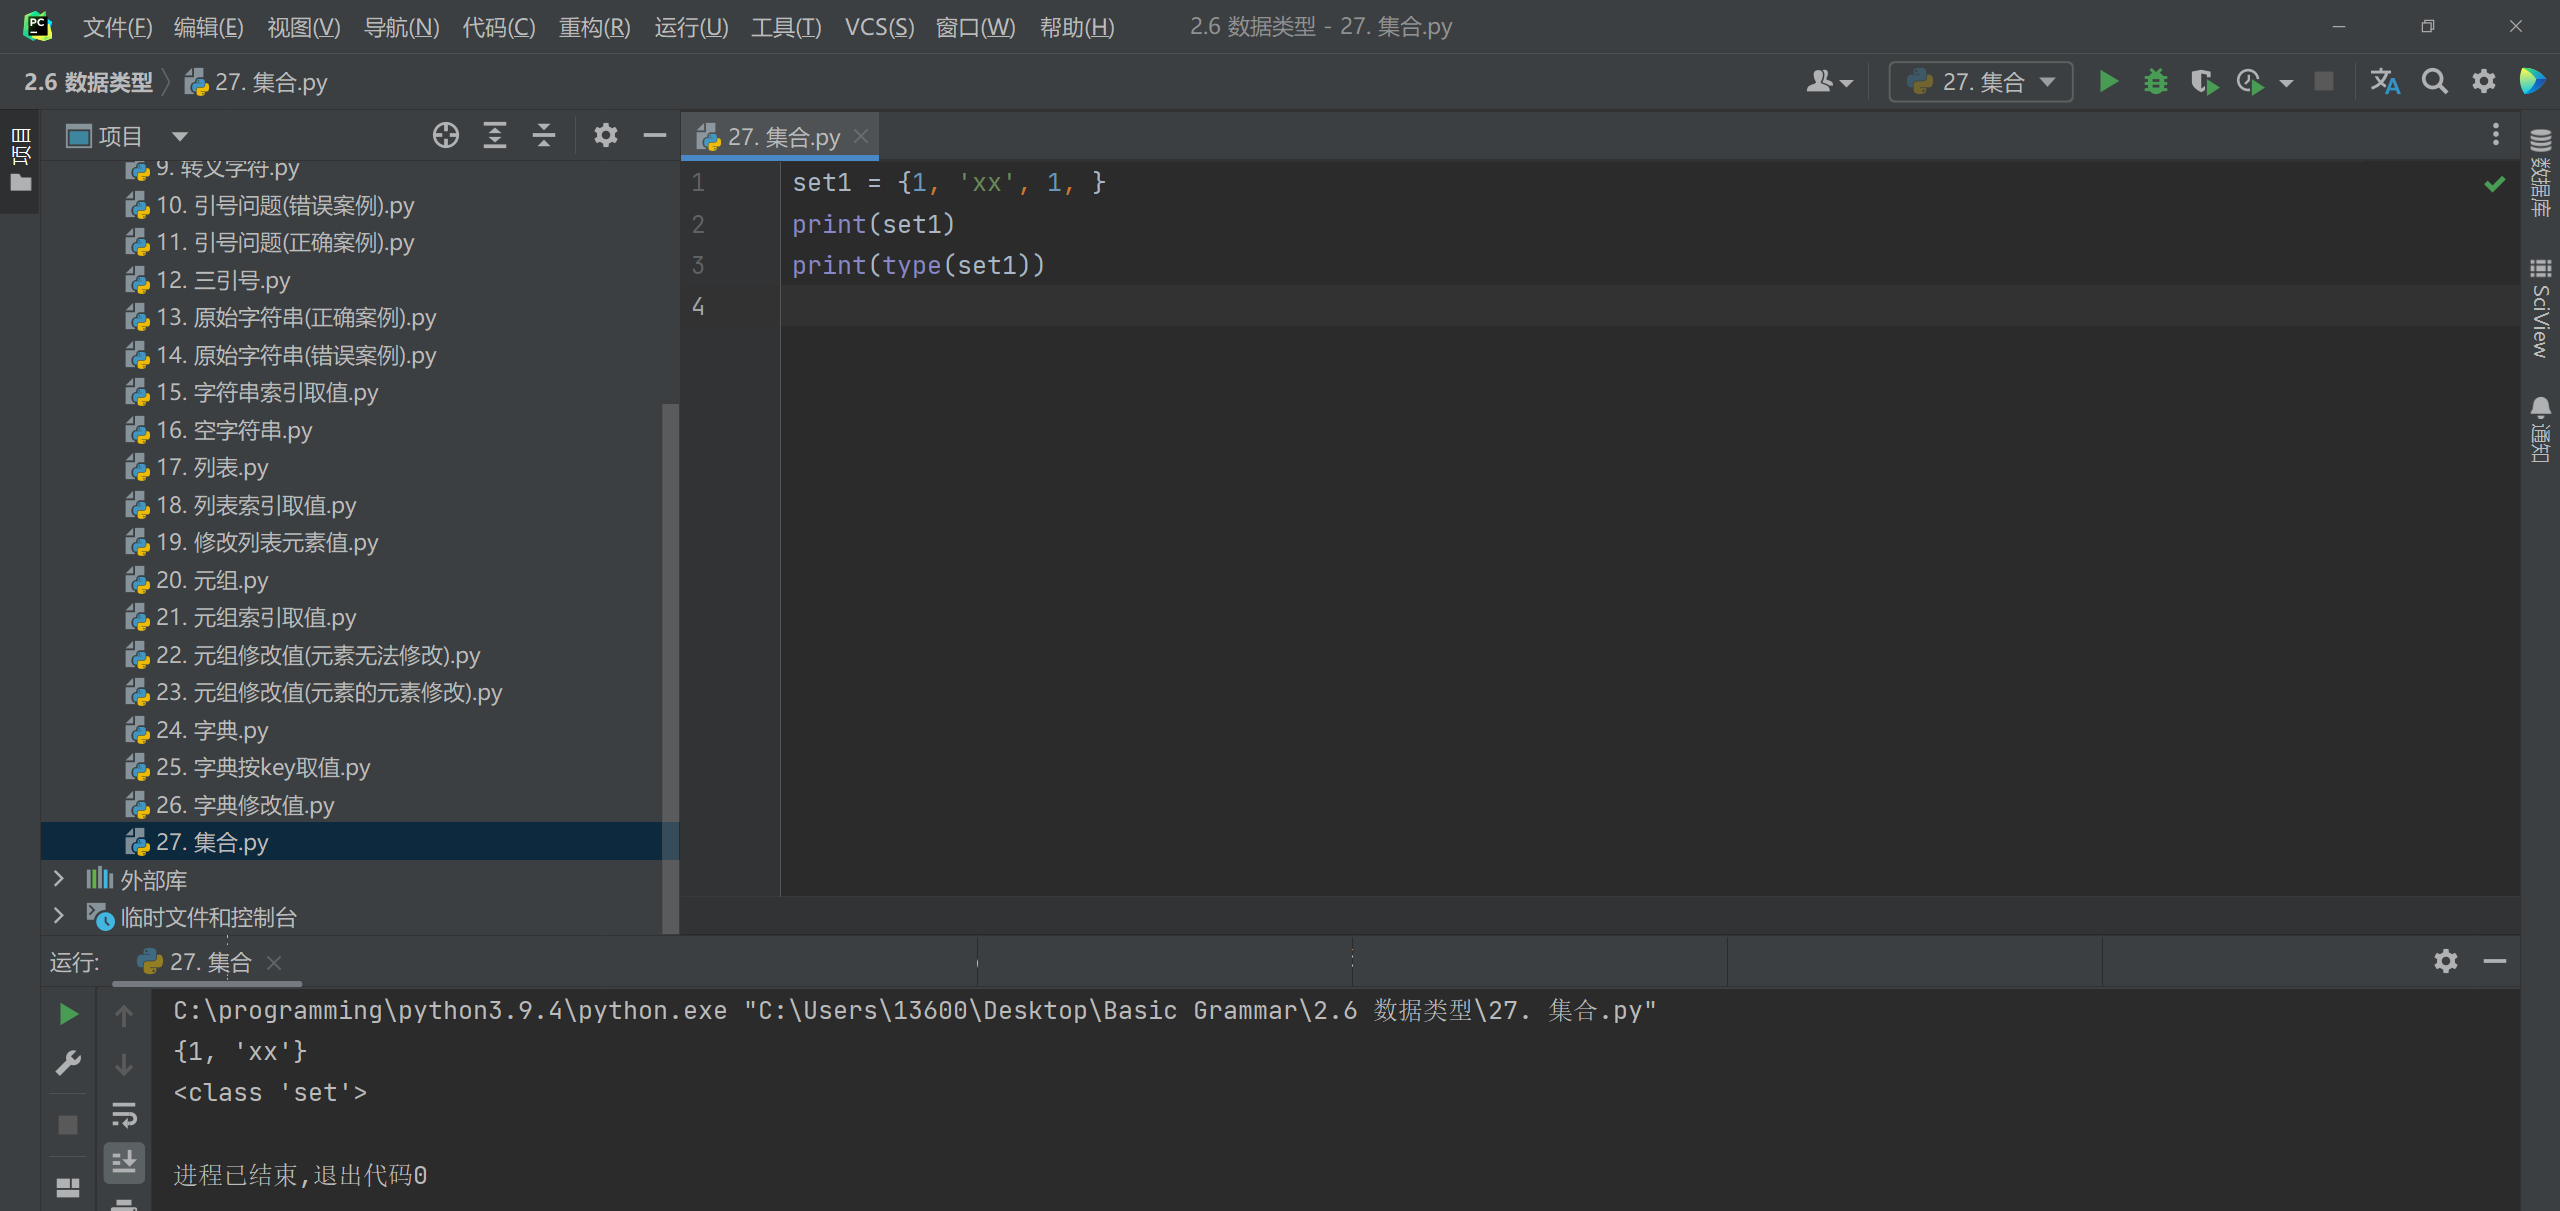Open Search Everywhere magnifier icon
This screenshot has width=2560, height=1211.
pyautogui.click(x=2434, y=81)
